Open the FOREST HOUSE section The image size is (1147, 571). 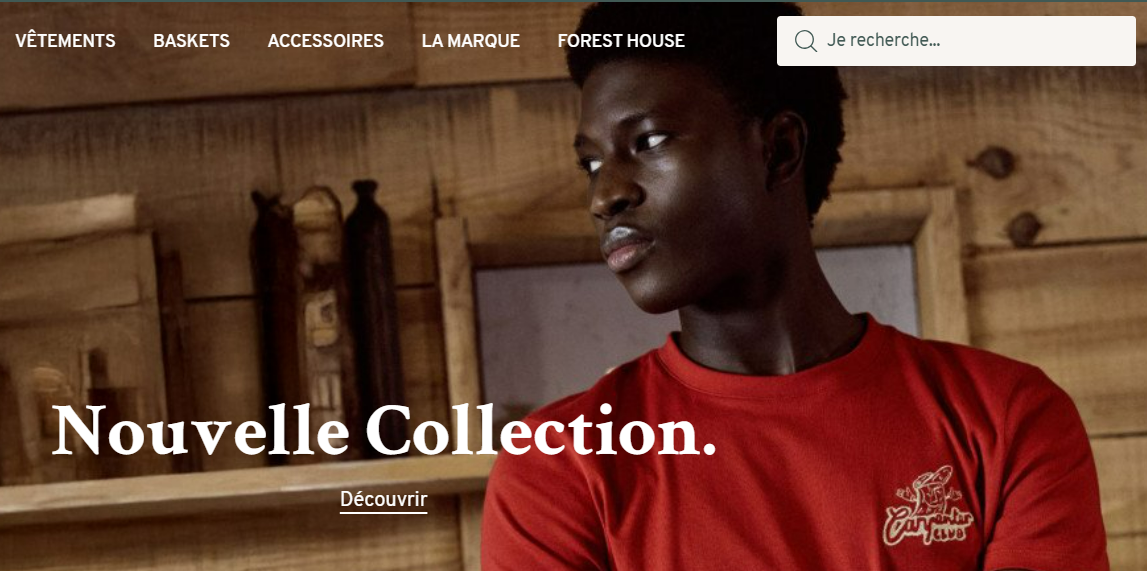pos(621,41)
